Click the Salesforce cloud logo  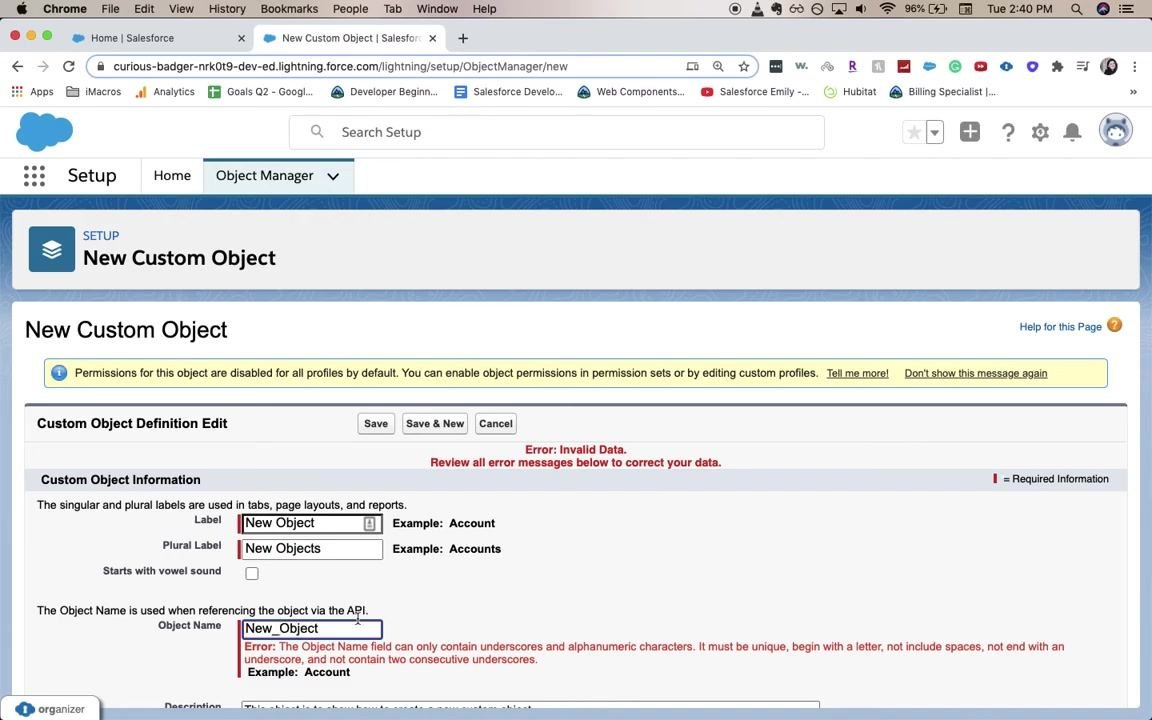pyautogui.click(x=44, y=132)
